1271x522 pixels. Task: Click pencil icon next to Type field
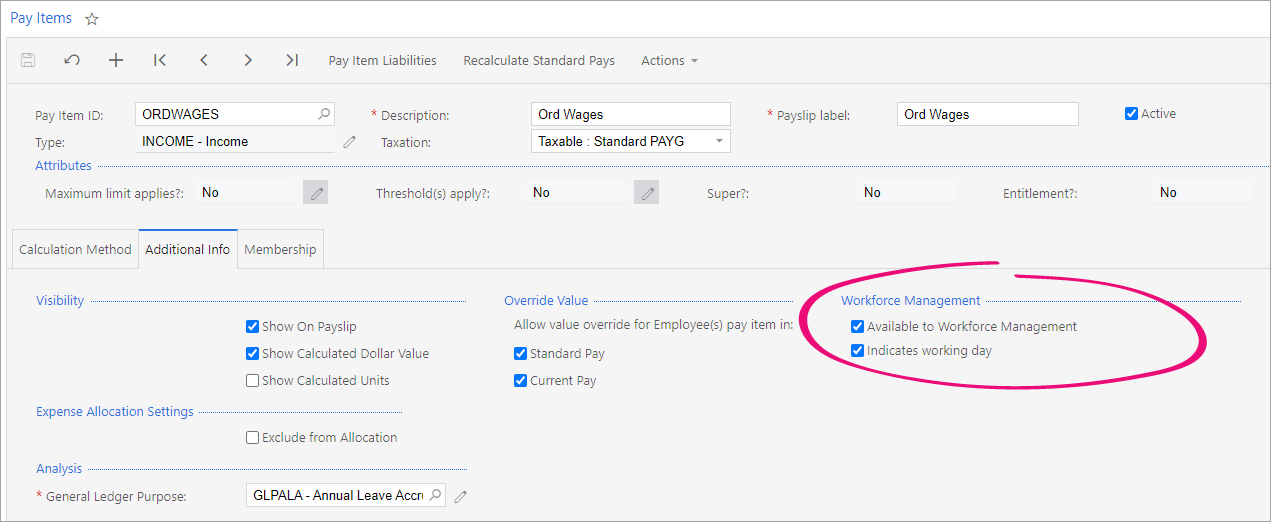(x=349, y=142)
